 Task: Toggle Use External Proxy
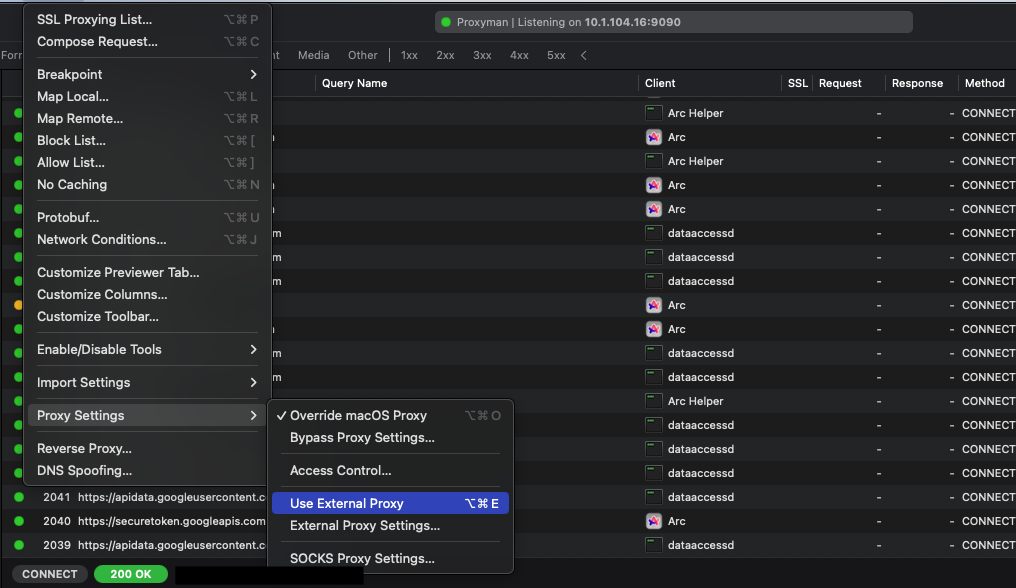pyautogui.click(x=390, y=504)
